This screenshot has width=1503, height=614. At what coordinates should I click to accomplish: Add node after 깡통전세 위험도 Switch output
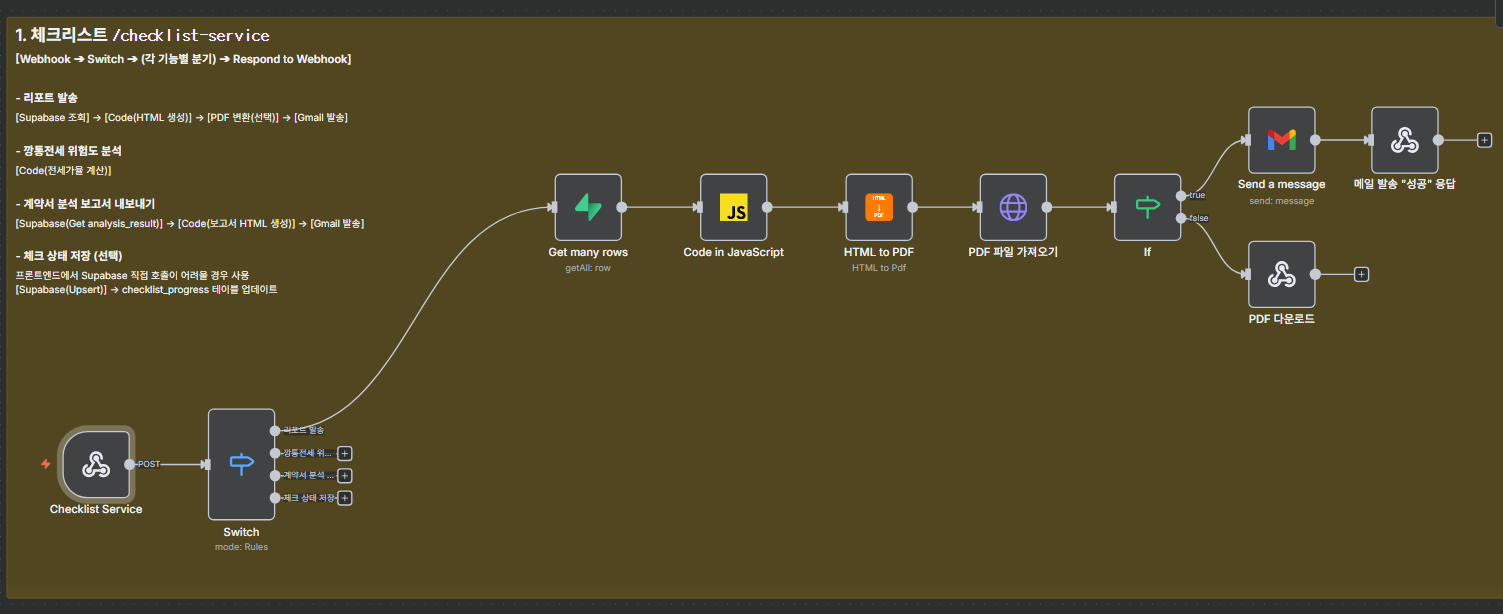(345, 453)
